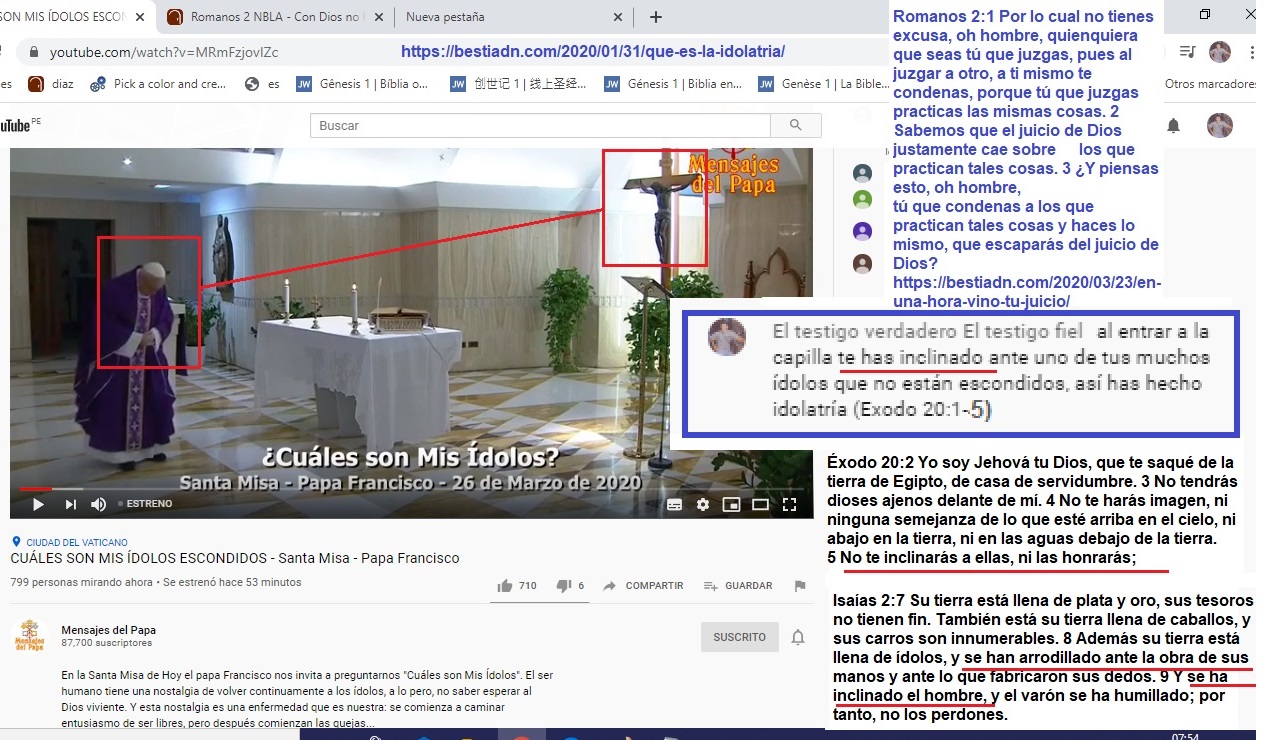Viewport: 1266px width, 740px height.
Task: Switch to theater mode
Action: pyautogui.click(x=760, y=504)
